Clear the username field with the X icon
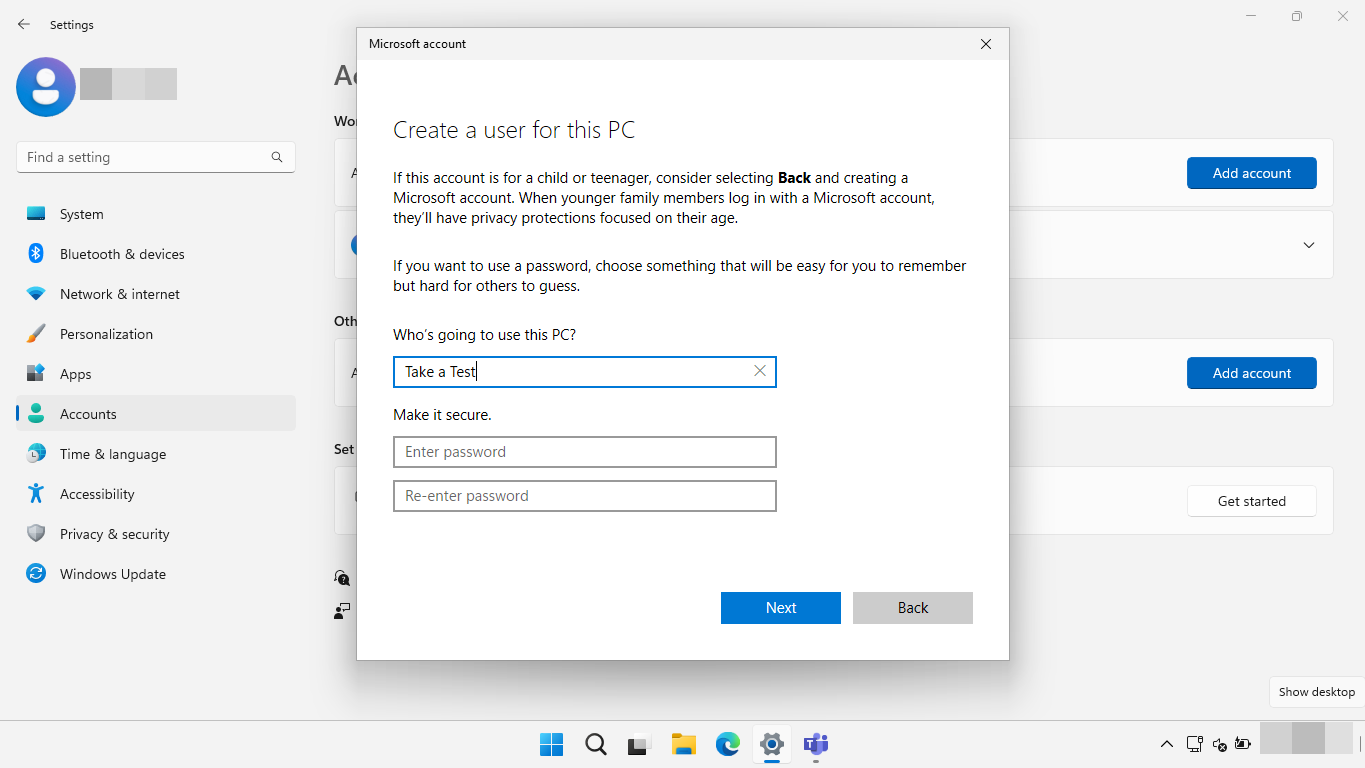The width and height of the screenshot is (1365, 768). point(760,371)
